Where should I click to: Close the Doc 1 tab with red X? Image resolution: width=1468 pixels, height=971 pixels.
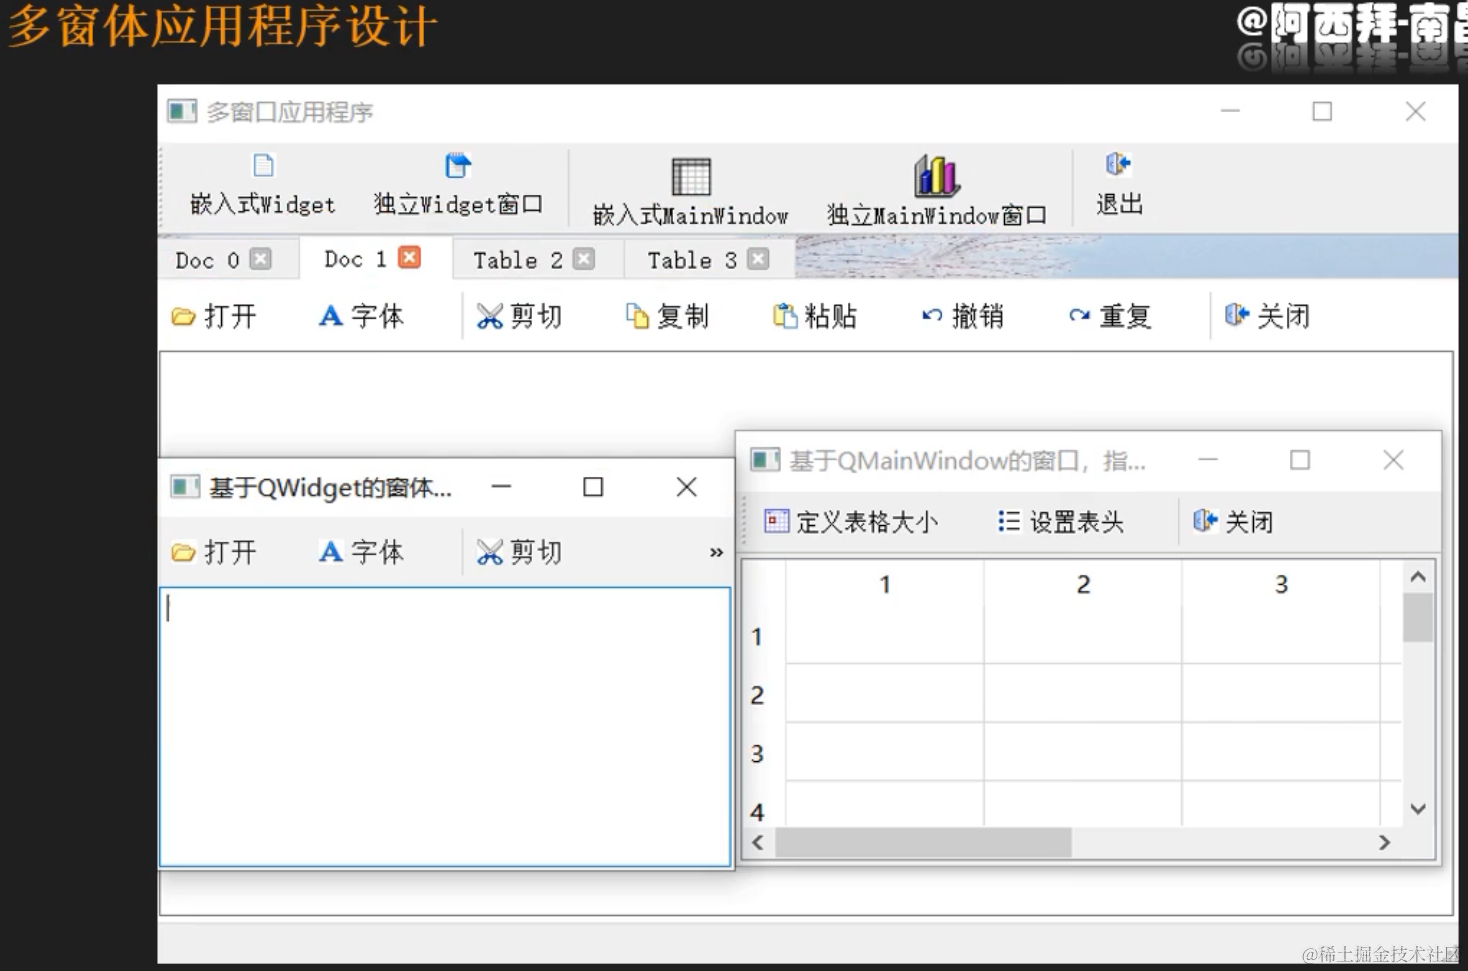409,258
